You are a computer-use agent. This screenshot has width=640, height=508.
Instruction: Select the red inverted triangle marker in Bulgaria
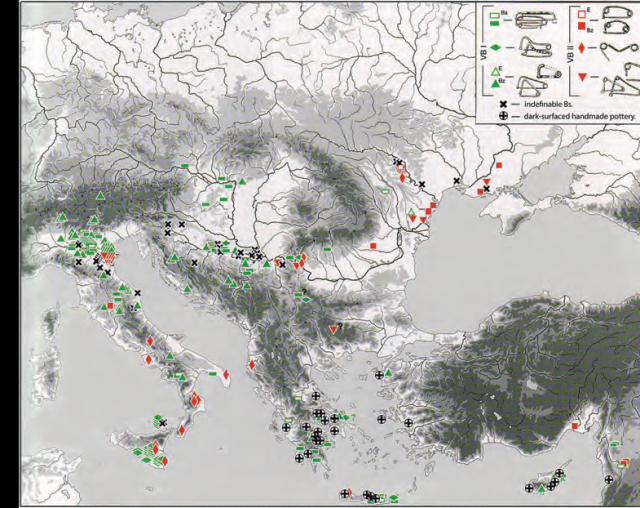tap(335, 329)
